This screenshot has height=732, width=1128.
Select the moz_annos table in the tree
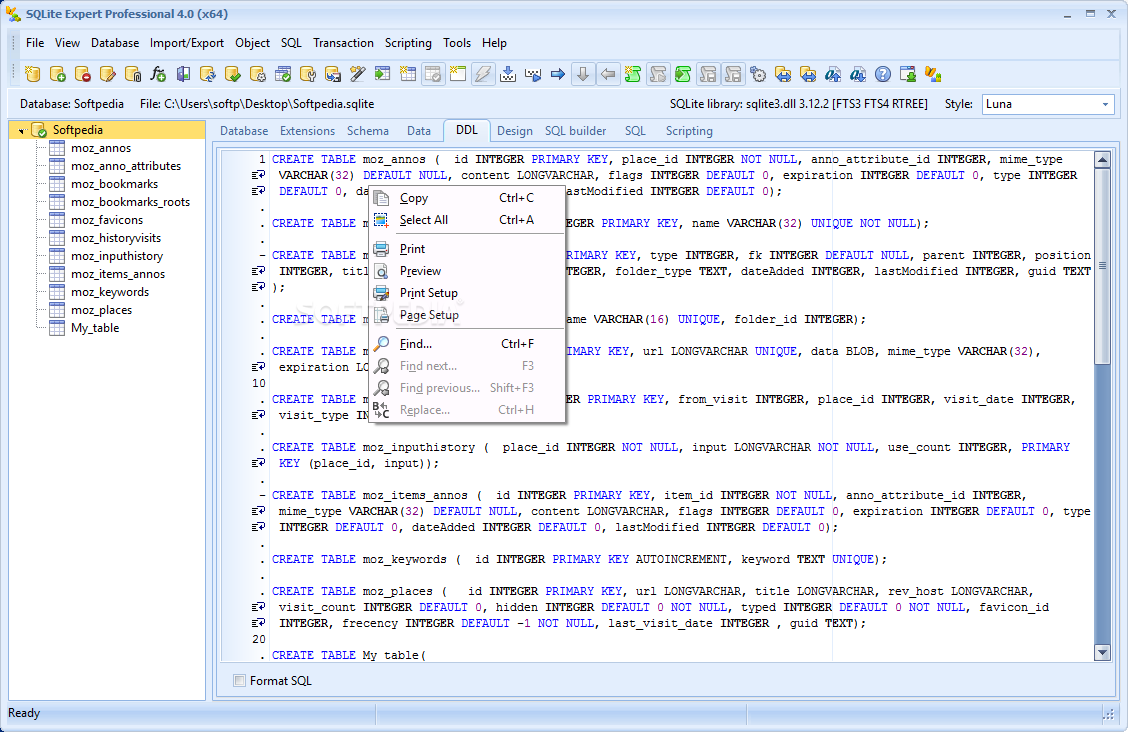coord(101,148)
